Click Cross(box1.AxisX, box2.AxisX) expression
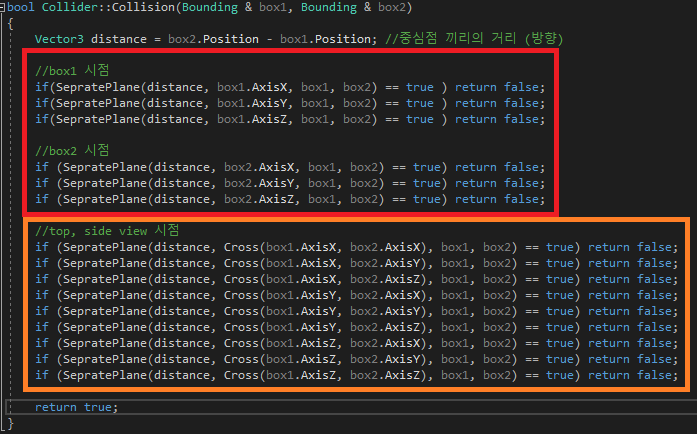Viewport: 697px width, 434px height. pos(325,247)
